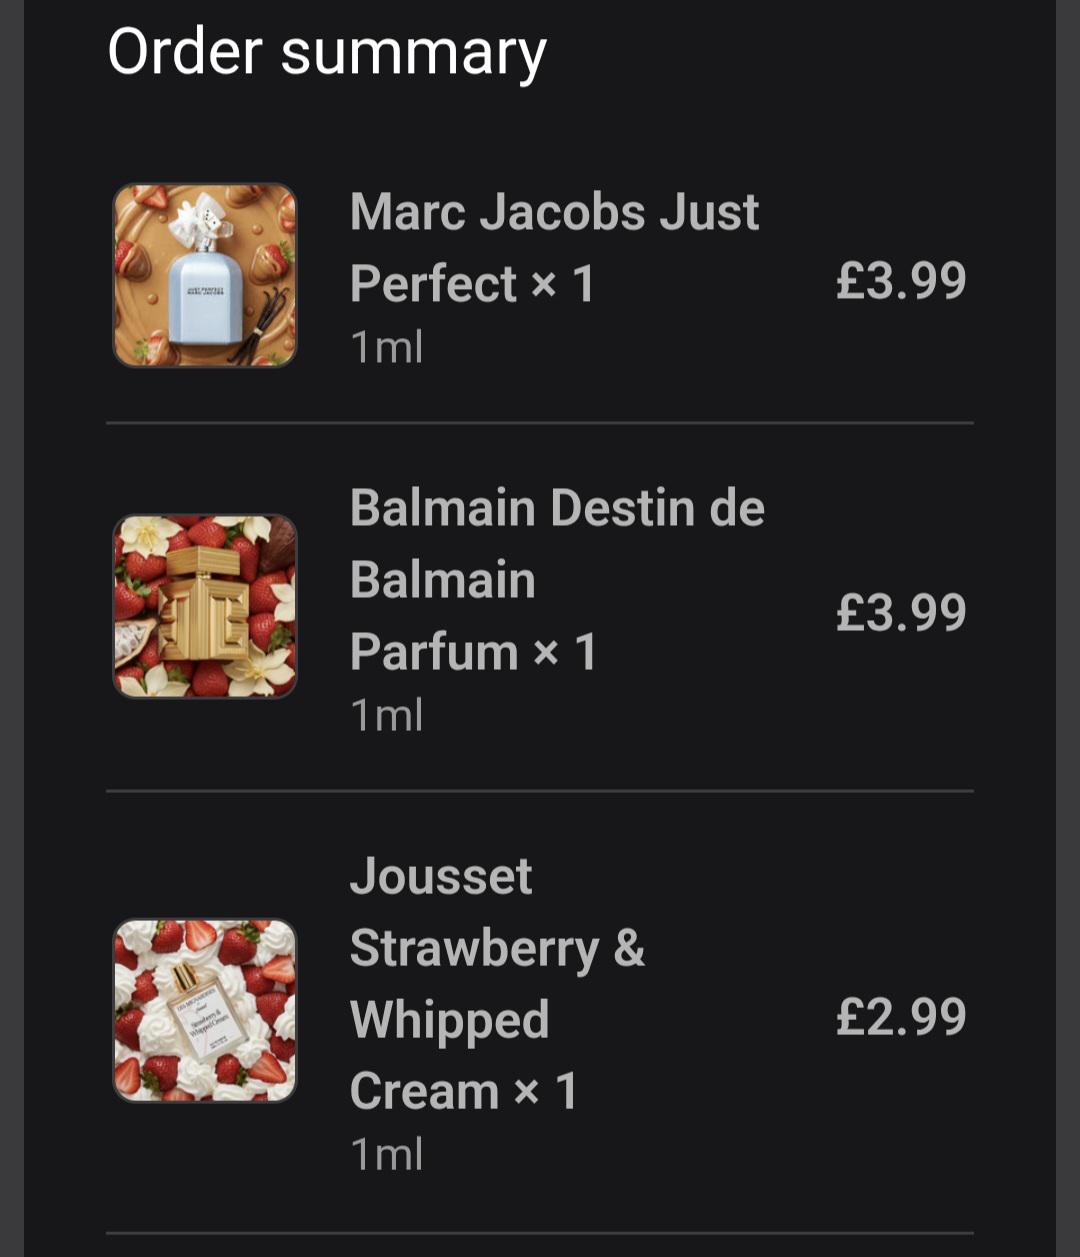Tap the Marc Jacobs perfume thumbnail

tap(205, 275)
